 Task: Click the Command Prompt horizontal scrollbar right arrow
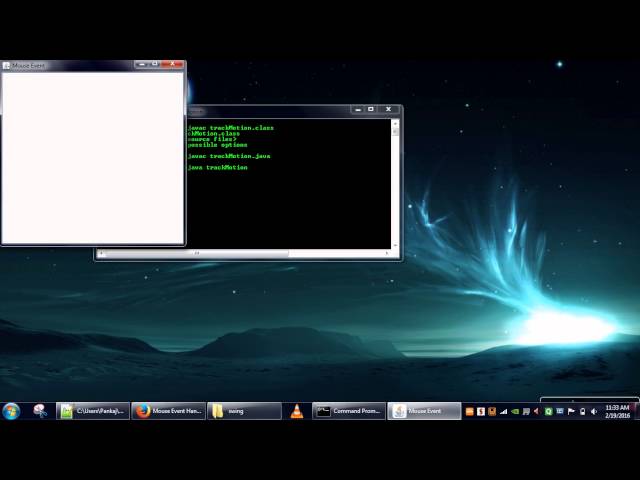click(387, 253)
